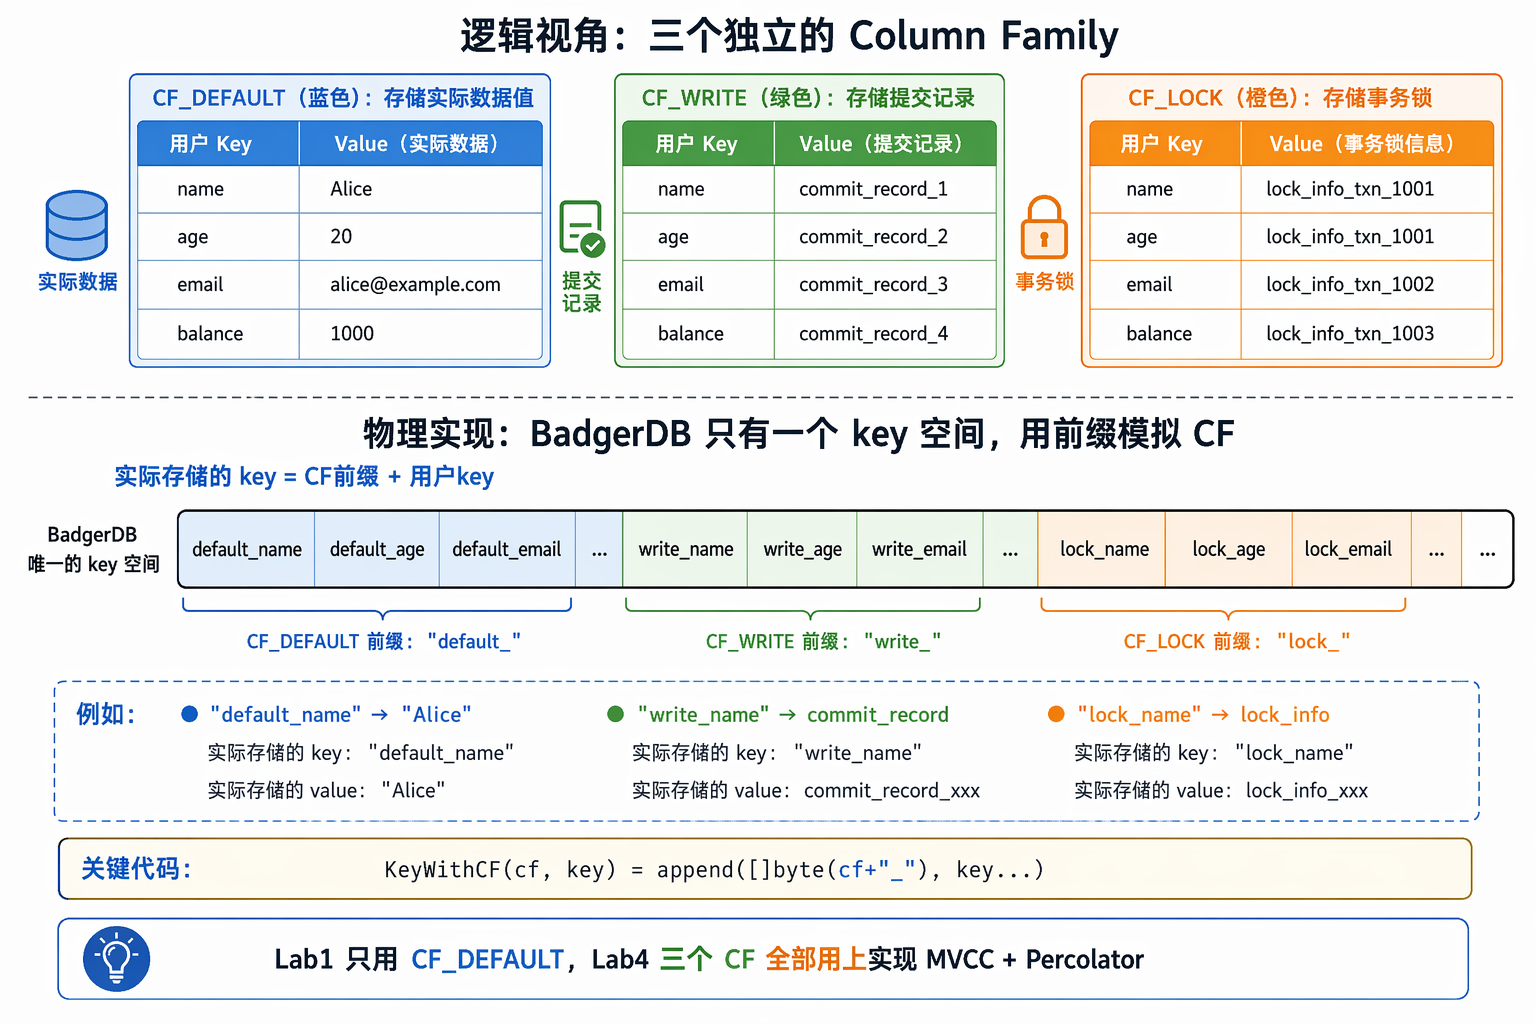1536x1024 pixels.
Task: Click the "Value（提交记录）" column header
Action: coord(885,144)
